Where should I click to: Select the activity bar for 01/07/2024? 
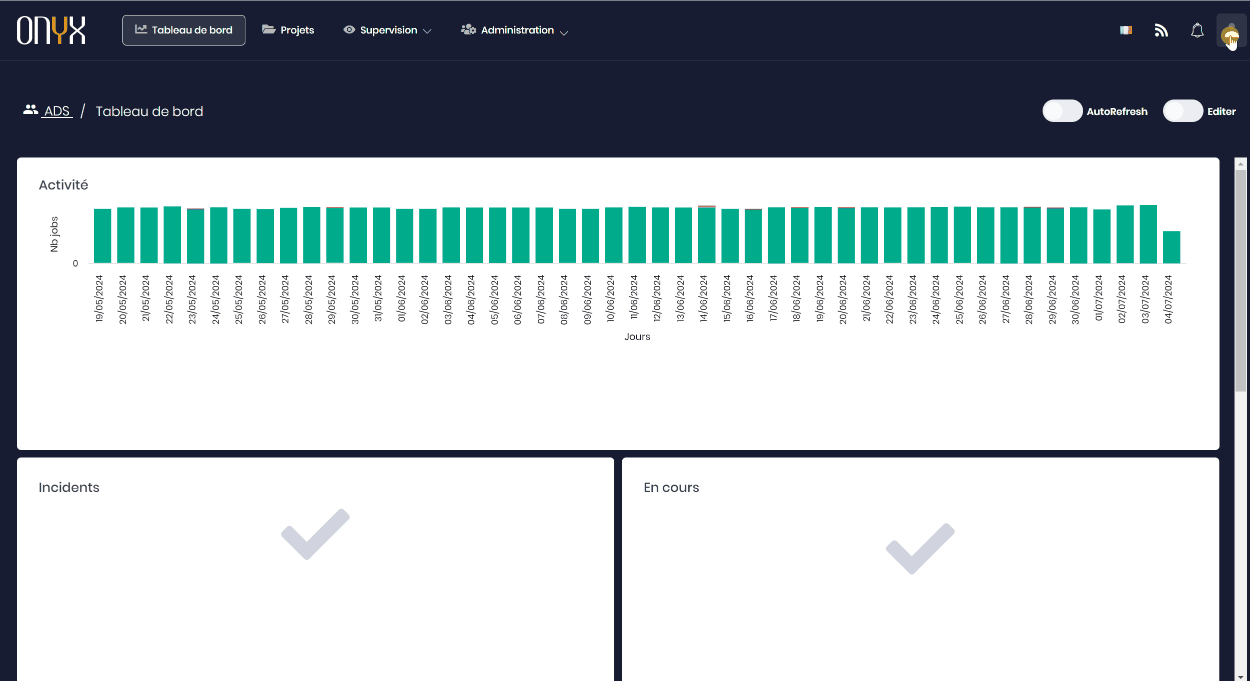coord(1101,236)
